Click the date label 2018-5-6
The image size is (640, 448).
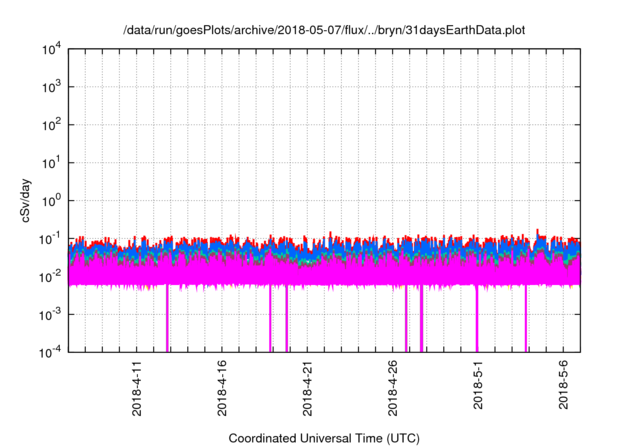click(x=563, y=385)
